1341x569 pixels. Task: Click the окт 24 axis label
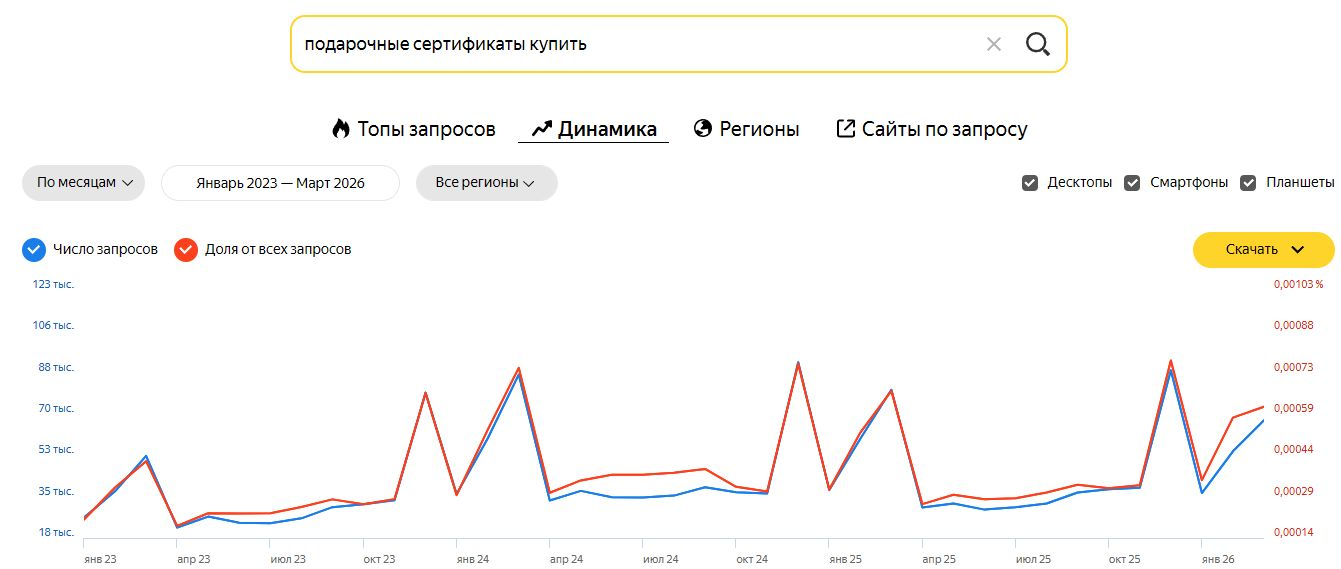(752, 559)
